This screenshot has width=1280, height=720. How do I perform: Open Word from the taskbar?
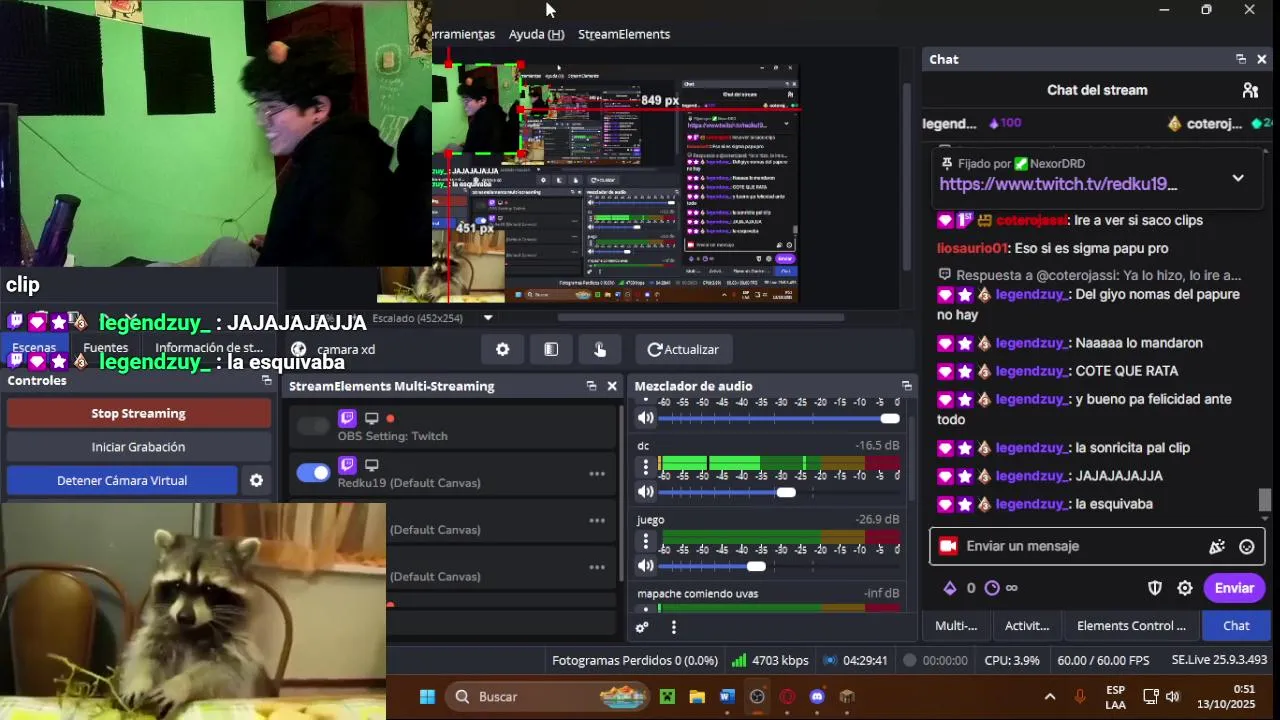click(x=727, y=697)
